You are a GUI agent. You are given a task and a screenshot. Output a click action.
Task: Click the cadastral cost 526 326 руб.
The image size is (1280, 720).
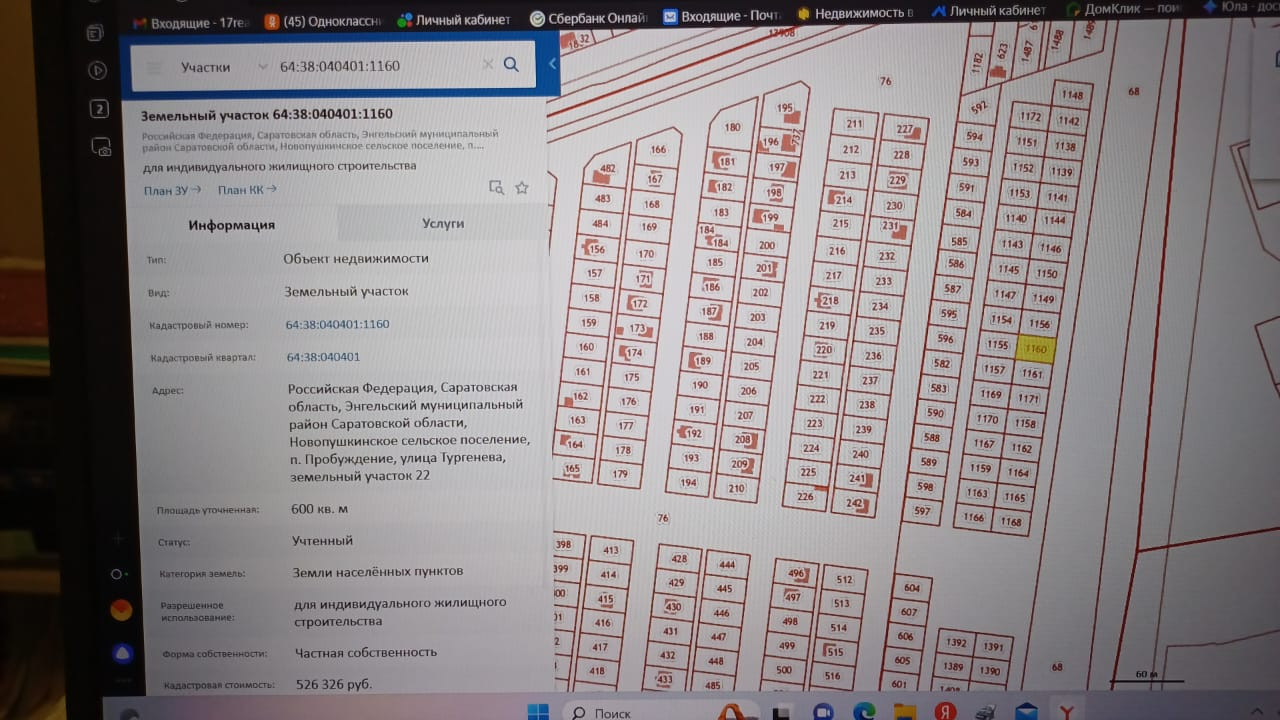pyautogui.click(x=334, y=684)
